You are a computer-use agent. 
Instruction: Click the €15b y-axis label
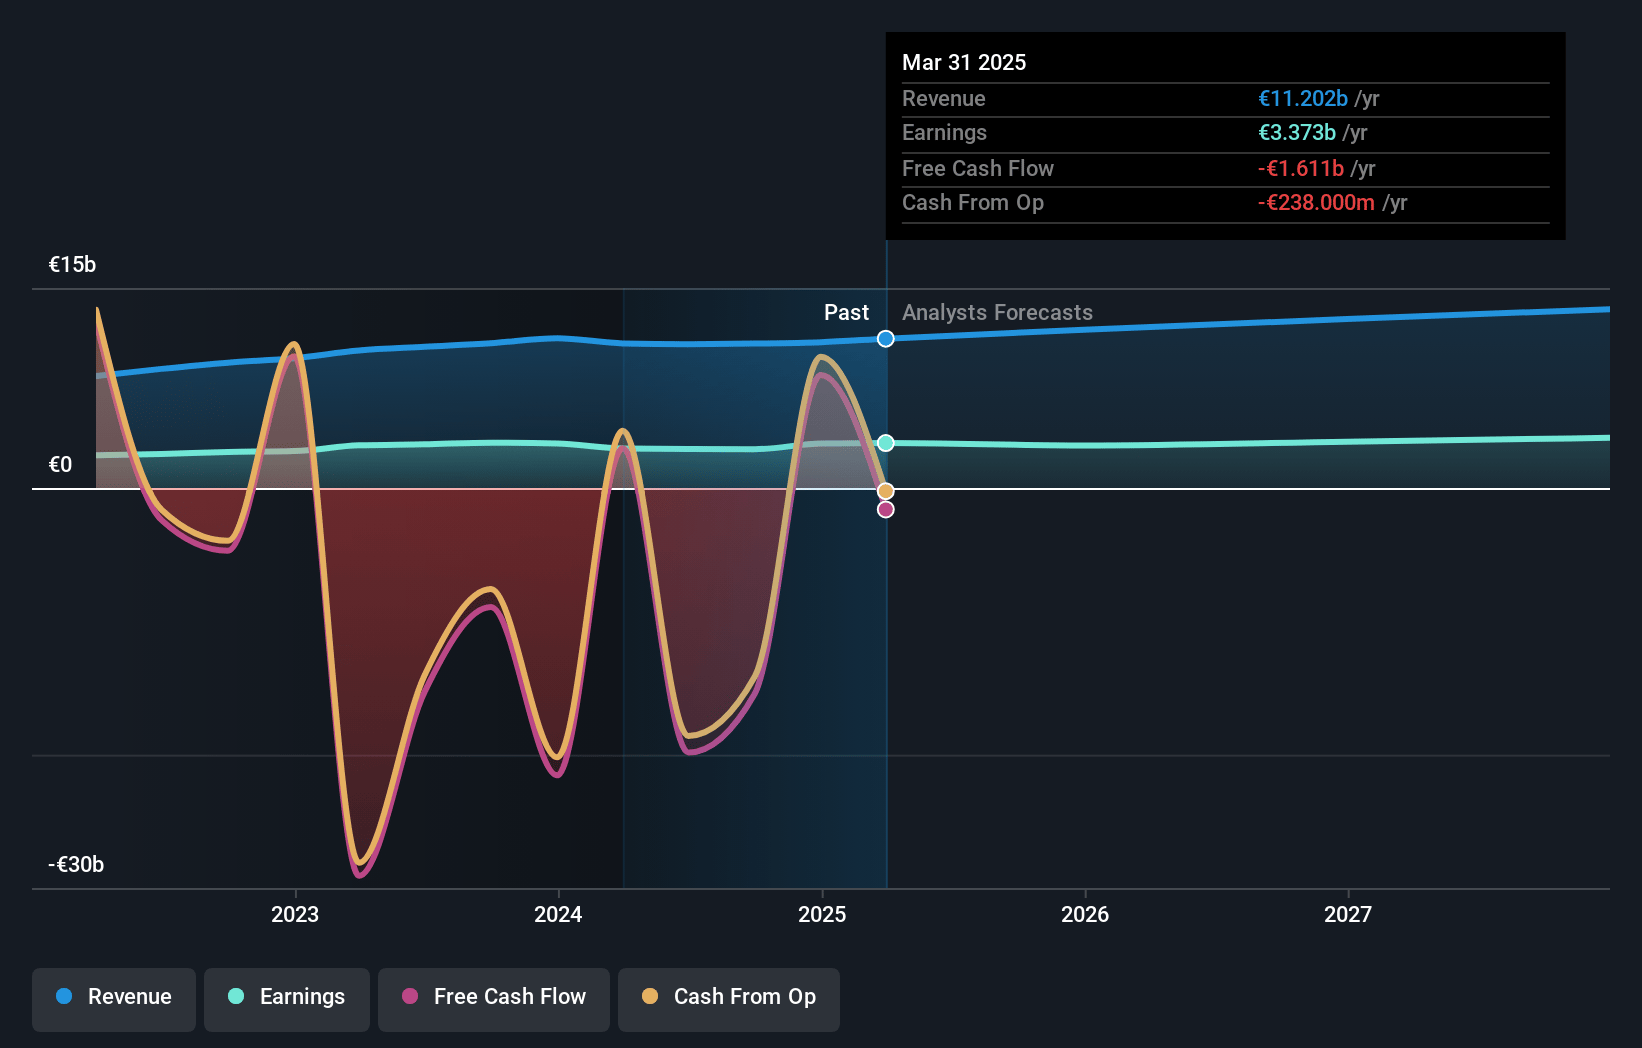pos(72,265)
